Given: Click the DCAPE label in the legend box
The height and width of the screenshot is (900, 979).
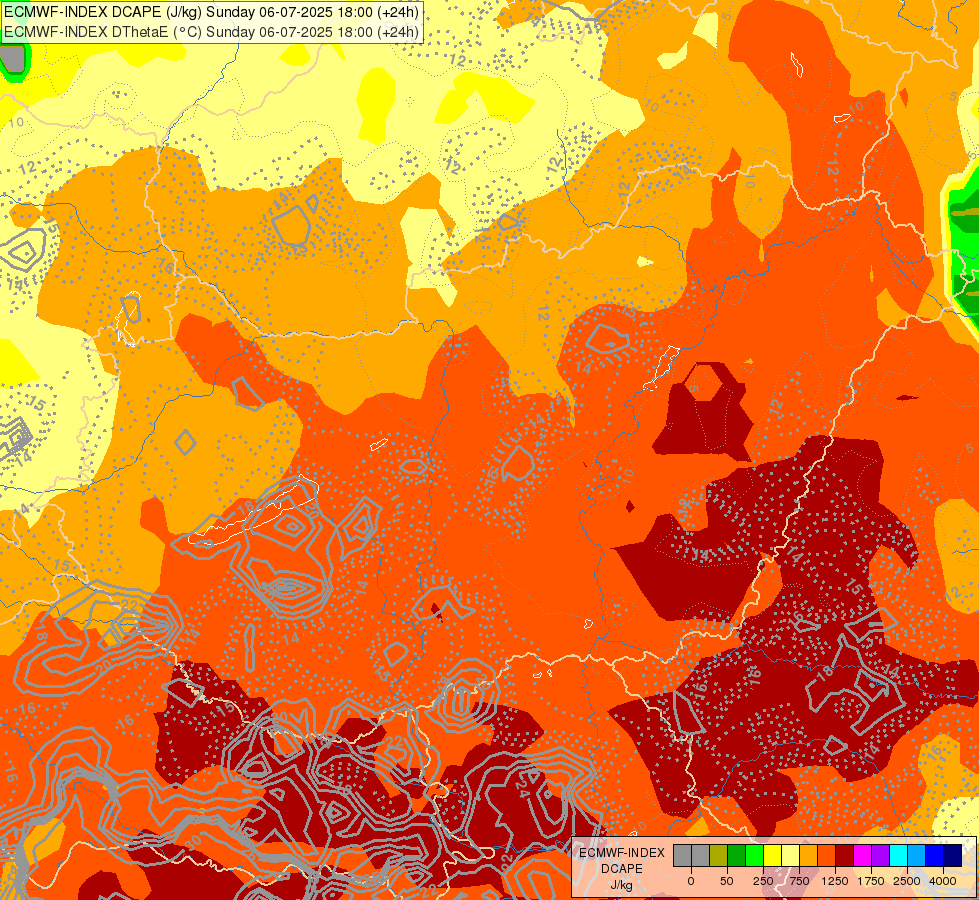Looking at the screenshot, I should [x=622, y=869].
